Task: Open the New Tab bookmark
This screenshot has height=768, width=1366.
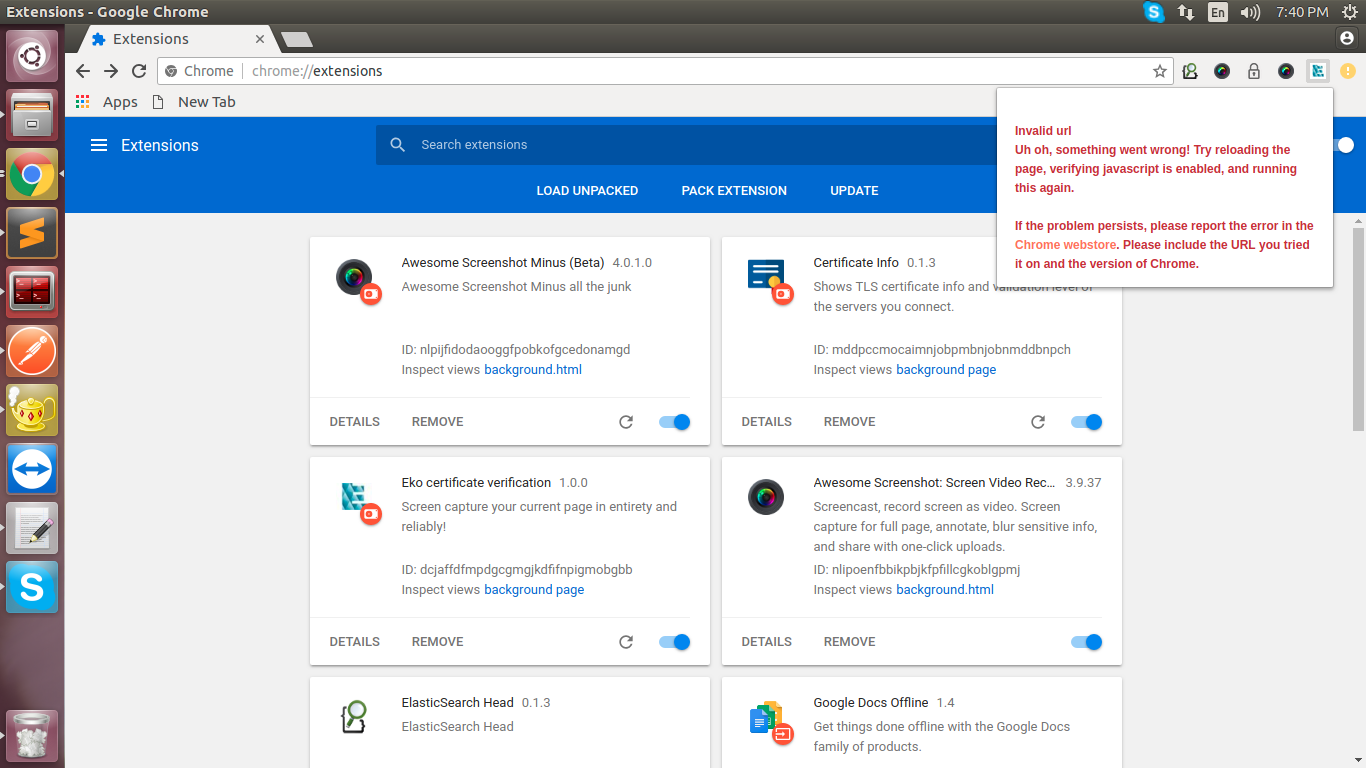Action: [x=194, y=102]
